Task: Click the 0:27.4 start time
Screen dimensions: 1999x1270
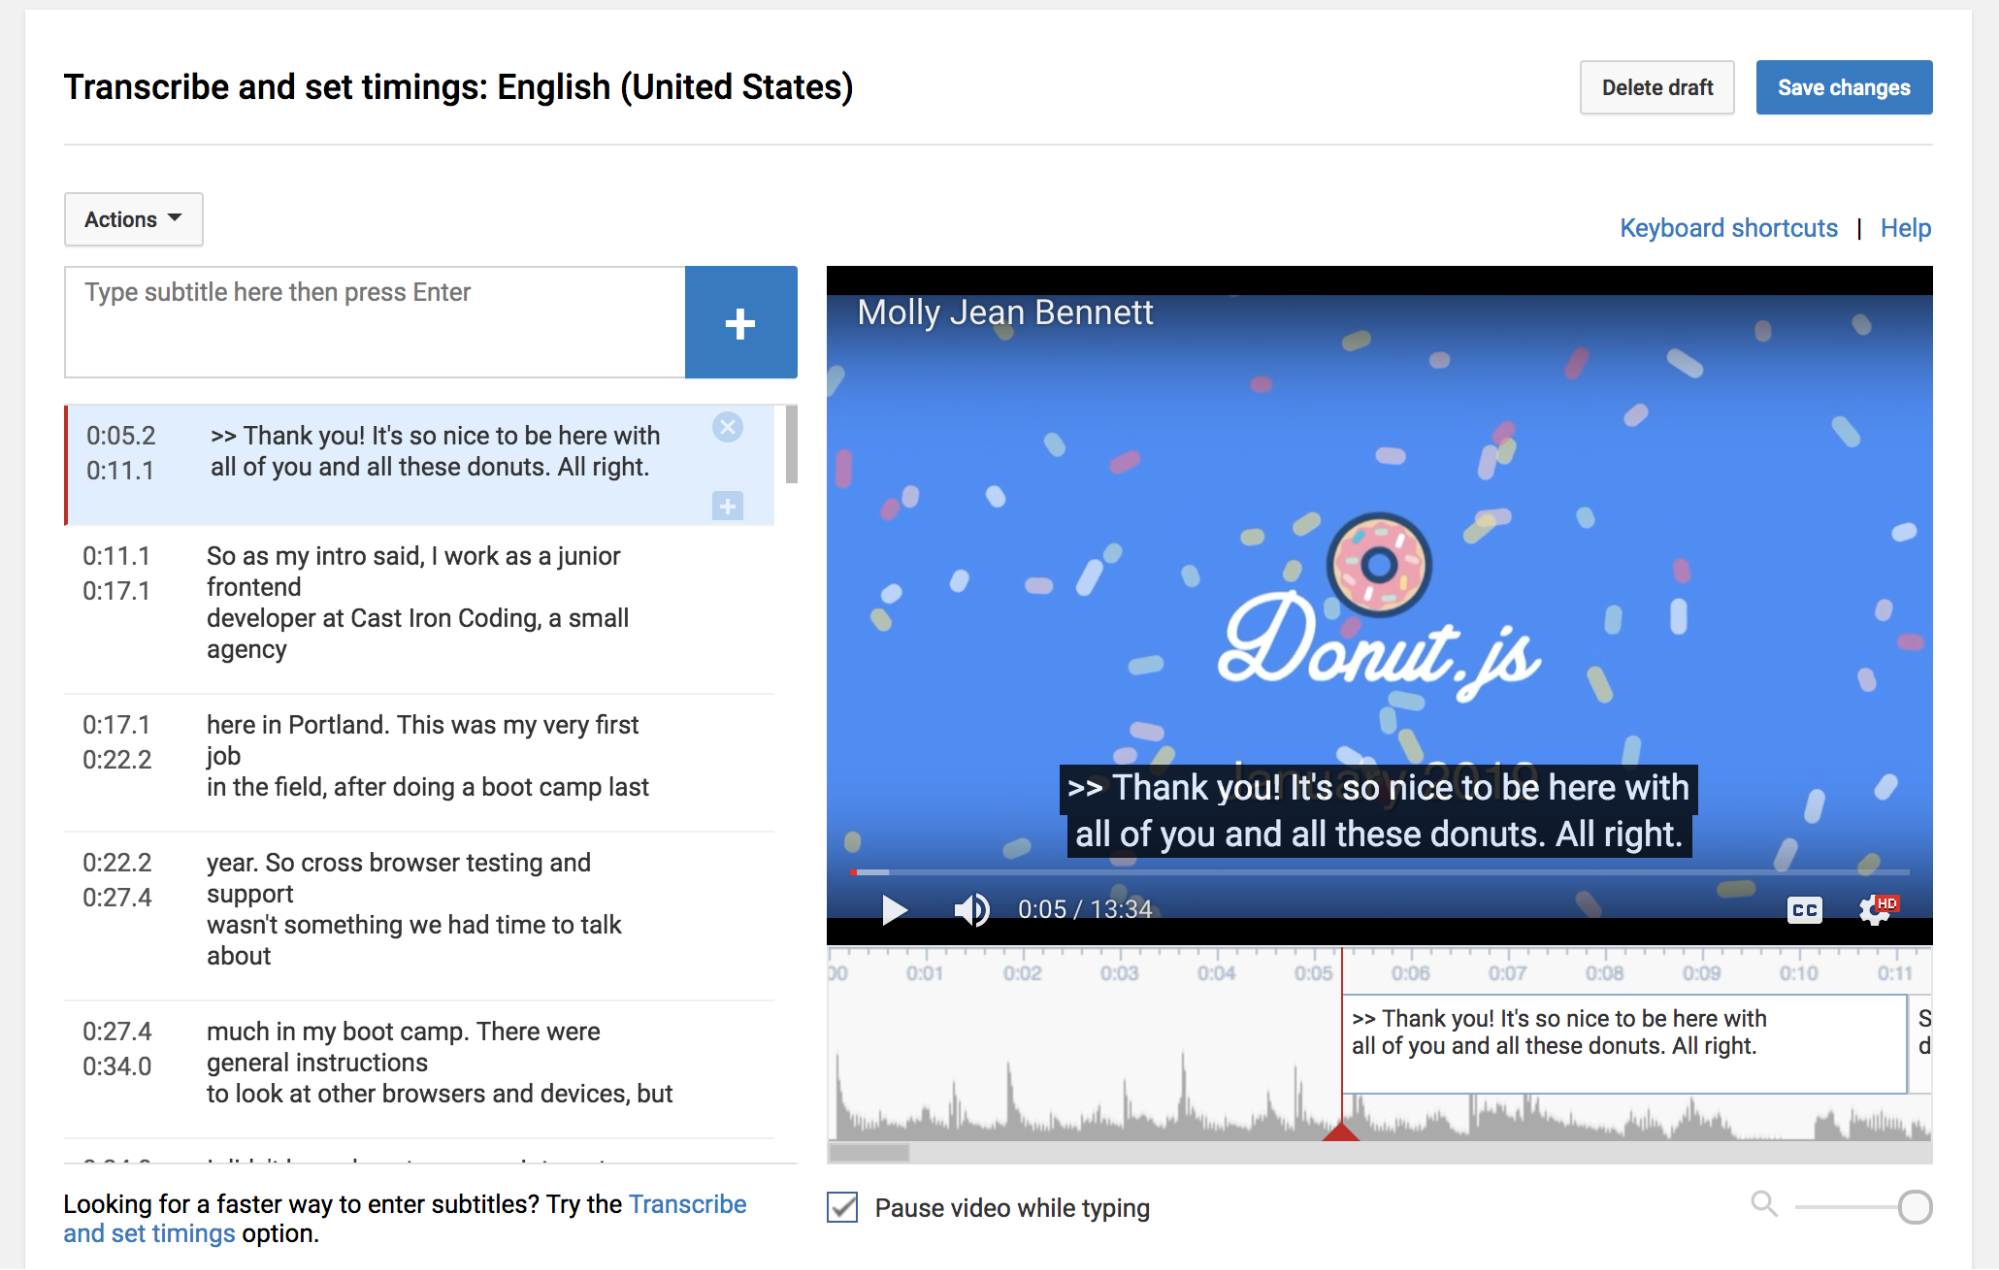Action: point(117,1032)
